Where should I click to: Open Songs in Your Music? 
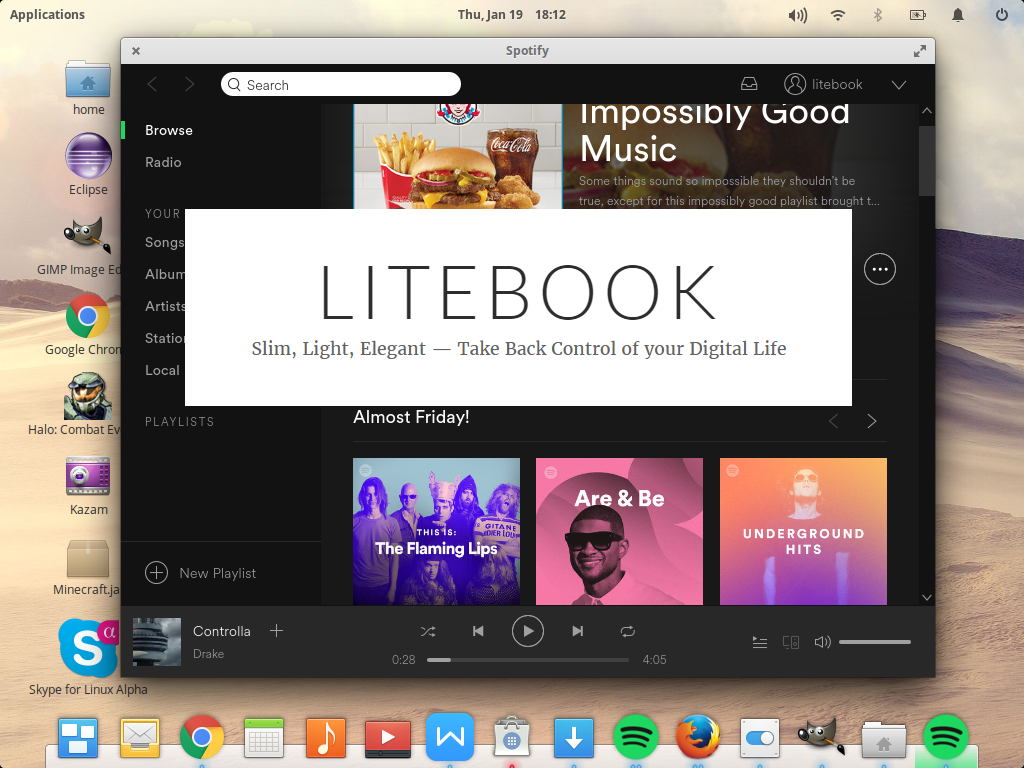[165, 242]
